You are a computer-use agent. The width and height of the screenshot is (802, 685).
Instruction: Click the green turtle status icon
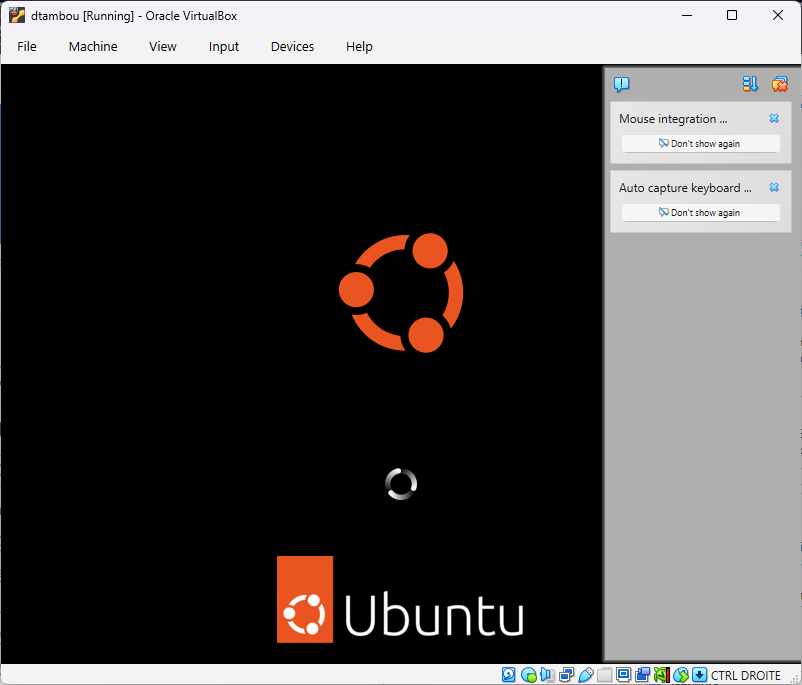662,675
